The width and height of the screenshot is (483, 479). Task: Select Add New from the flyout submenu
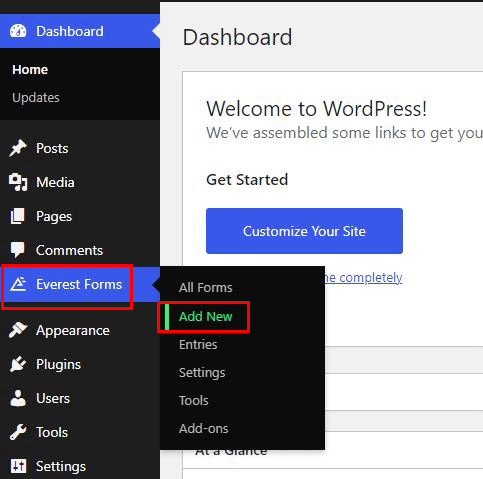(x=206, y=316)
